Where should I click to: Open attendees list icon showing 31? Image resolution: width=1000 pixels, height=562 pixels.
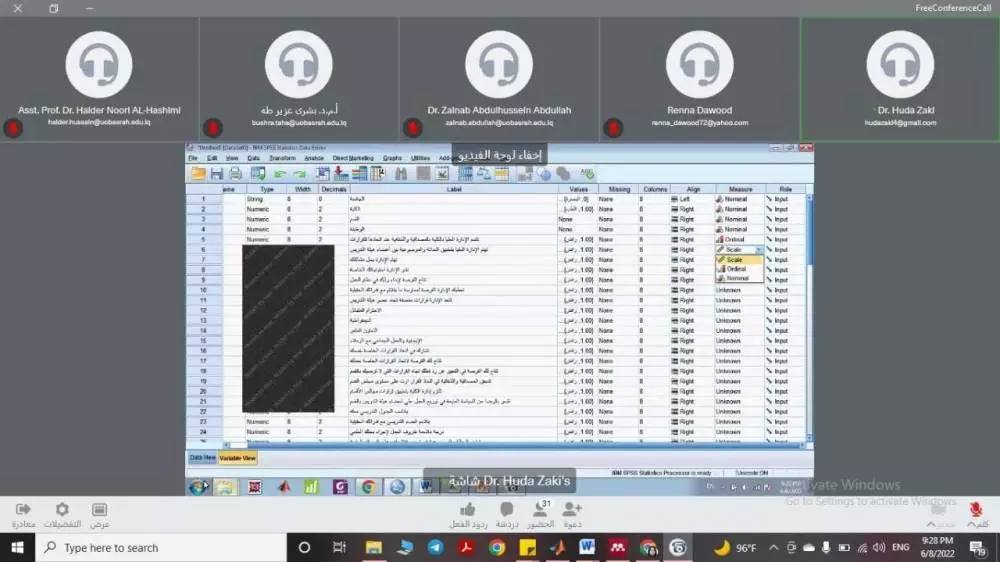coord(540,510)
